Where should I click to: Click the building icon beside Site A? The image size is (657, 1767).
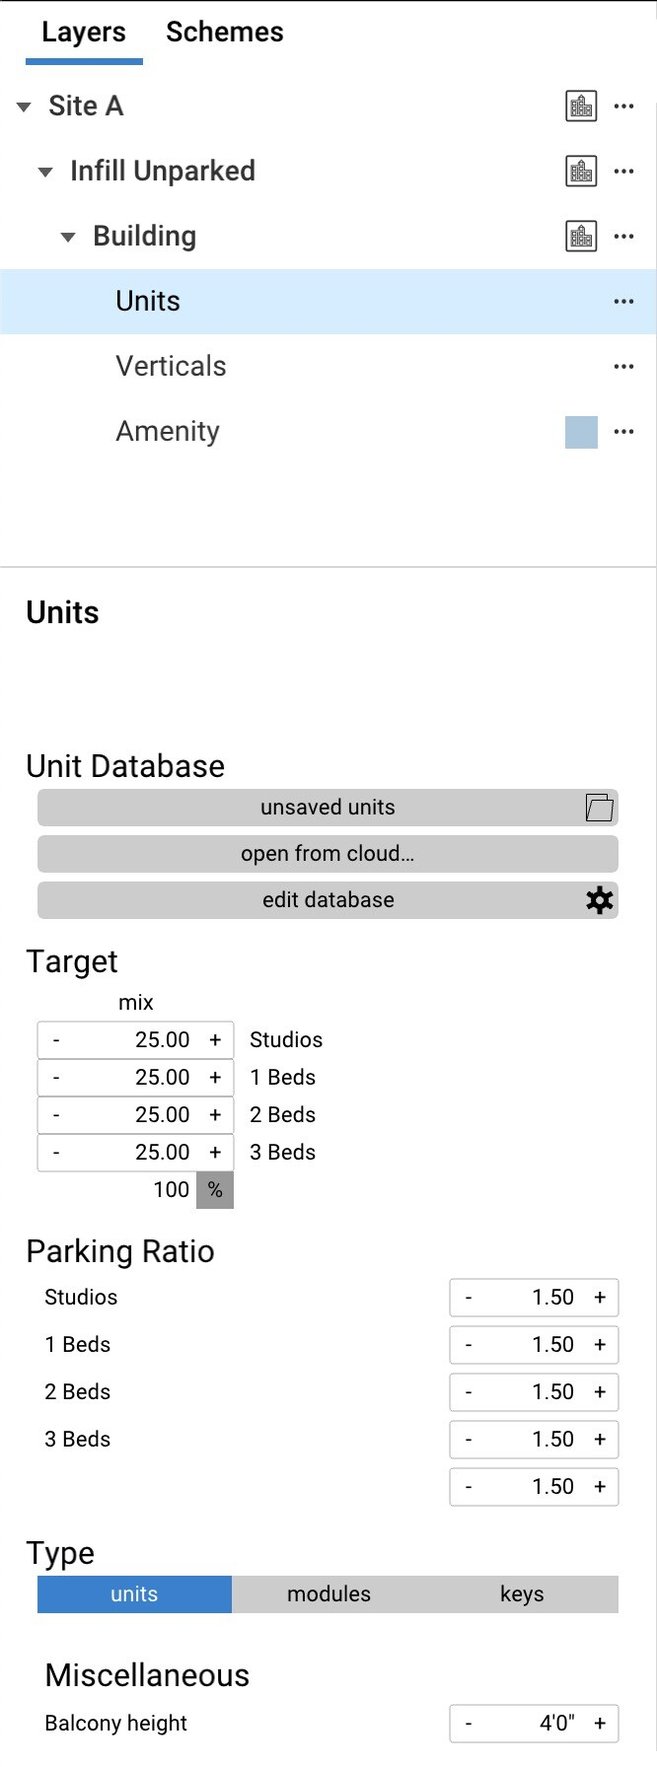click(581, 106)
